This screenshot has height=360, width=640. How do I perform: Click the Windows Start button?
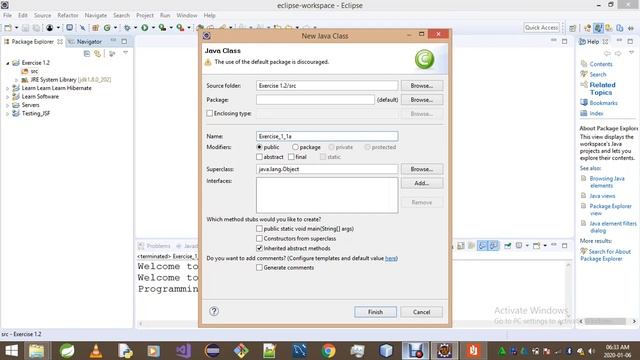(x=11, y=351)
